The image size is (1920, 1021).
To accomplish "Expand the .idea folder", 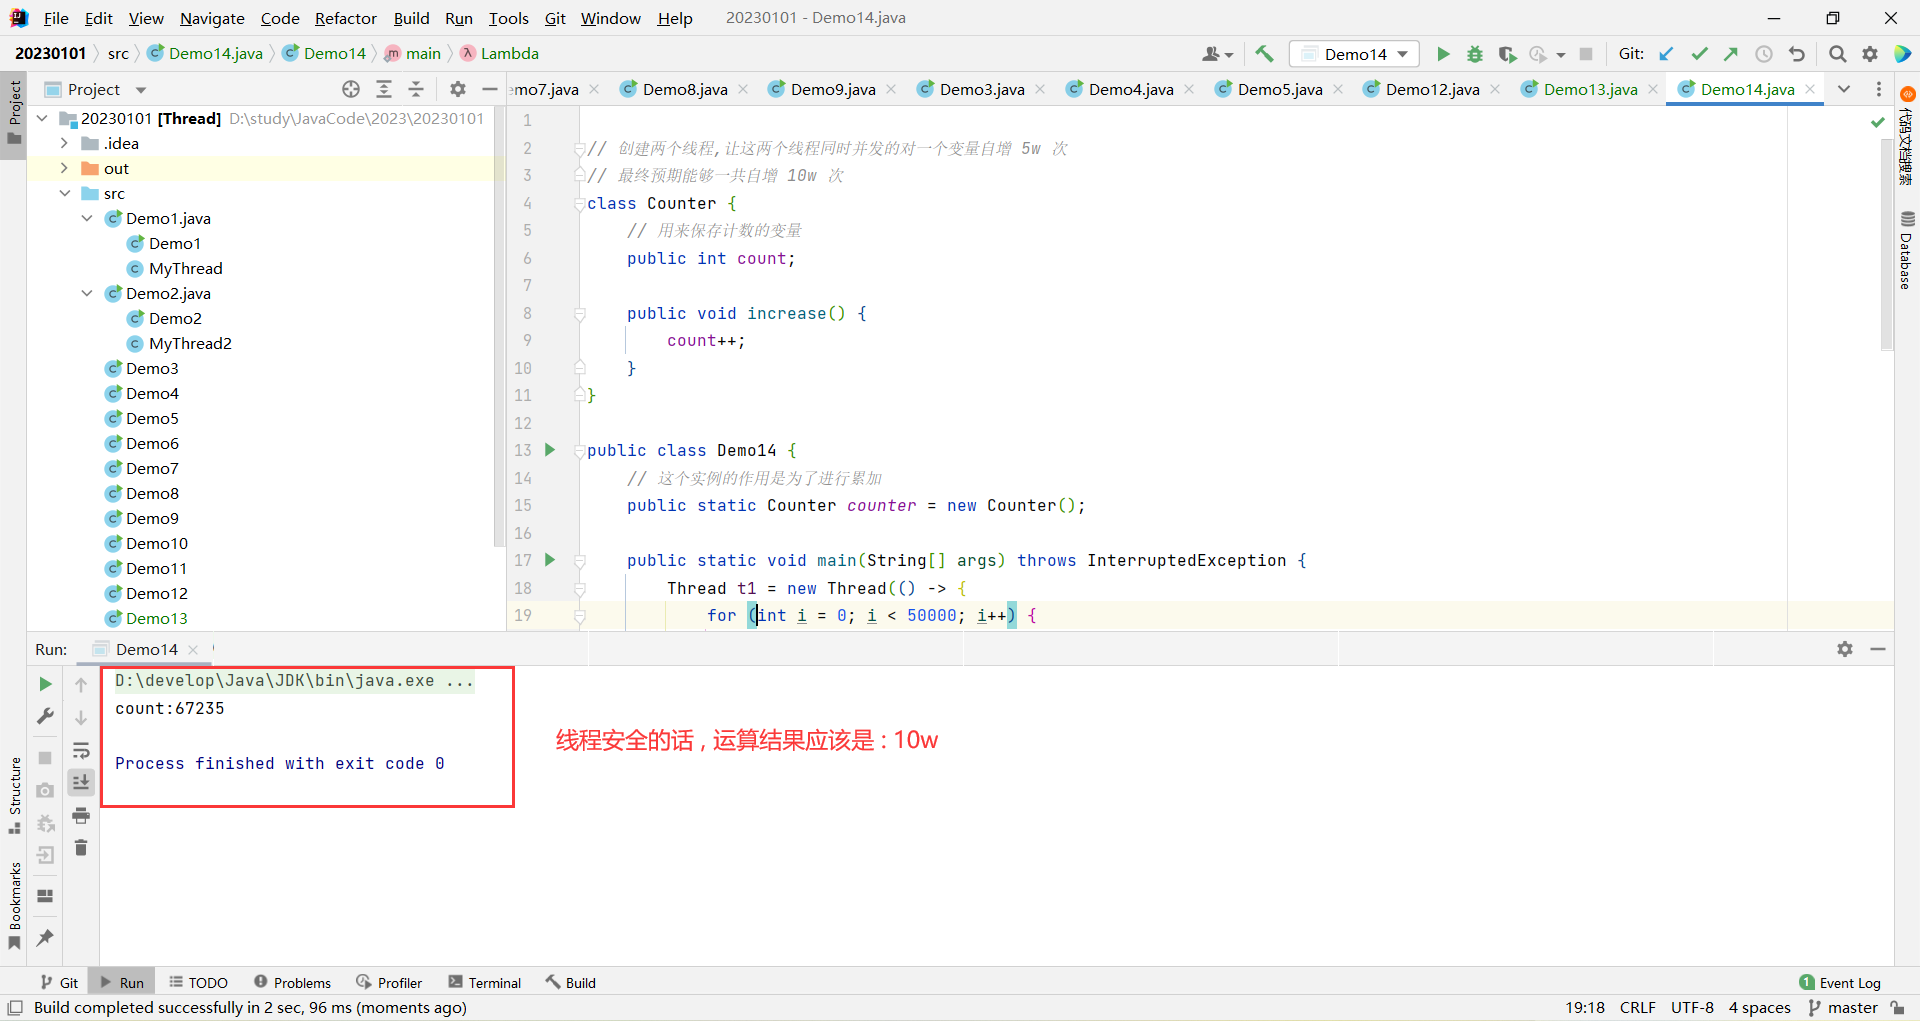I will click(64, 143).
